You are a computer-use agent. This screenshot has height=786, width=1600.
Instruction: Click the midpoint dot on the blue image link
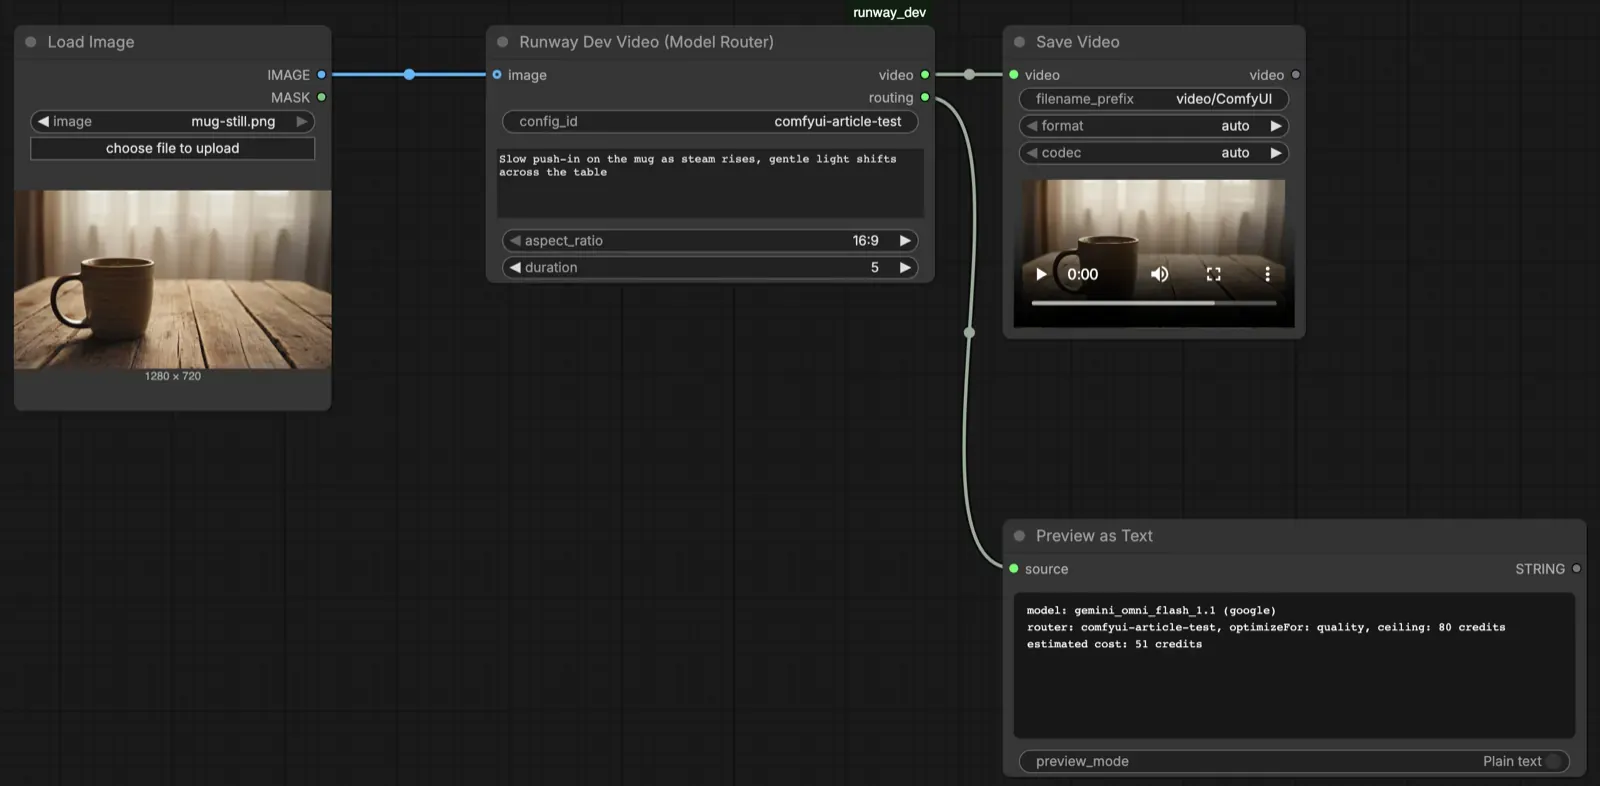click(x=409, y=75)
